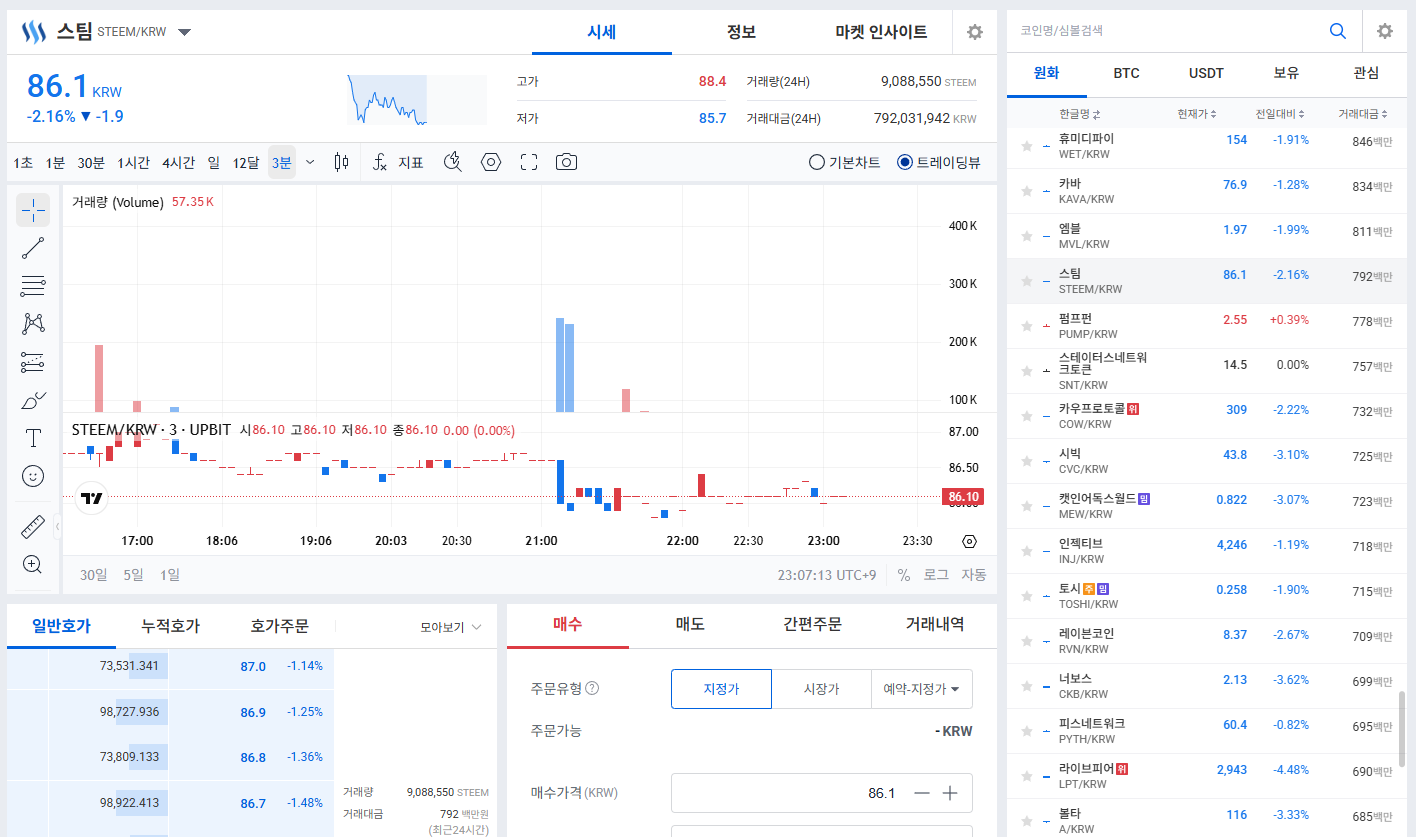The image size is (1416, 837).
Task: Open the hexagon chart settings icon
Action: [x=490, y=162]
